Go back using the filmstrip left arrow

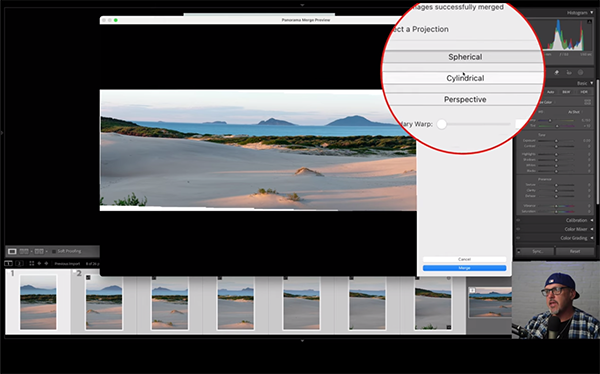pos(39,263)
